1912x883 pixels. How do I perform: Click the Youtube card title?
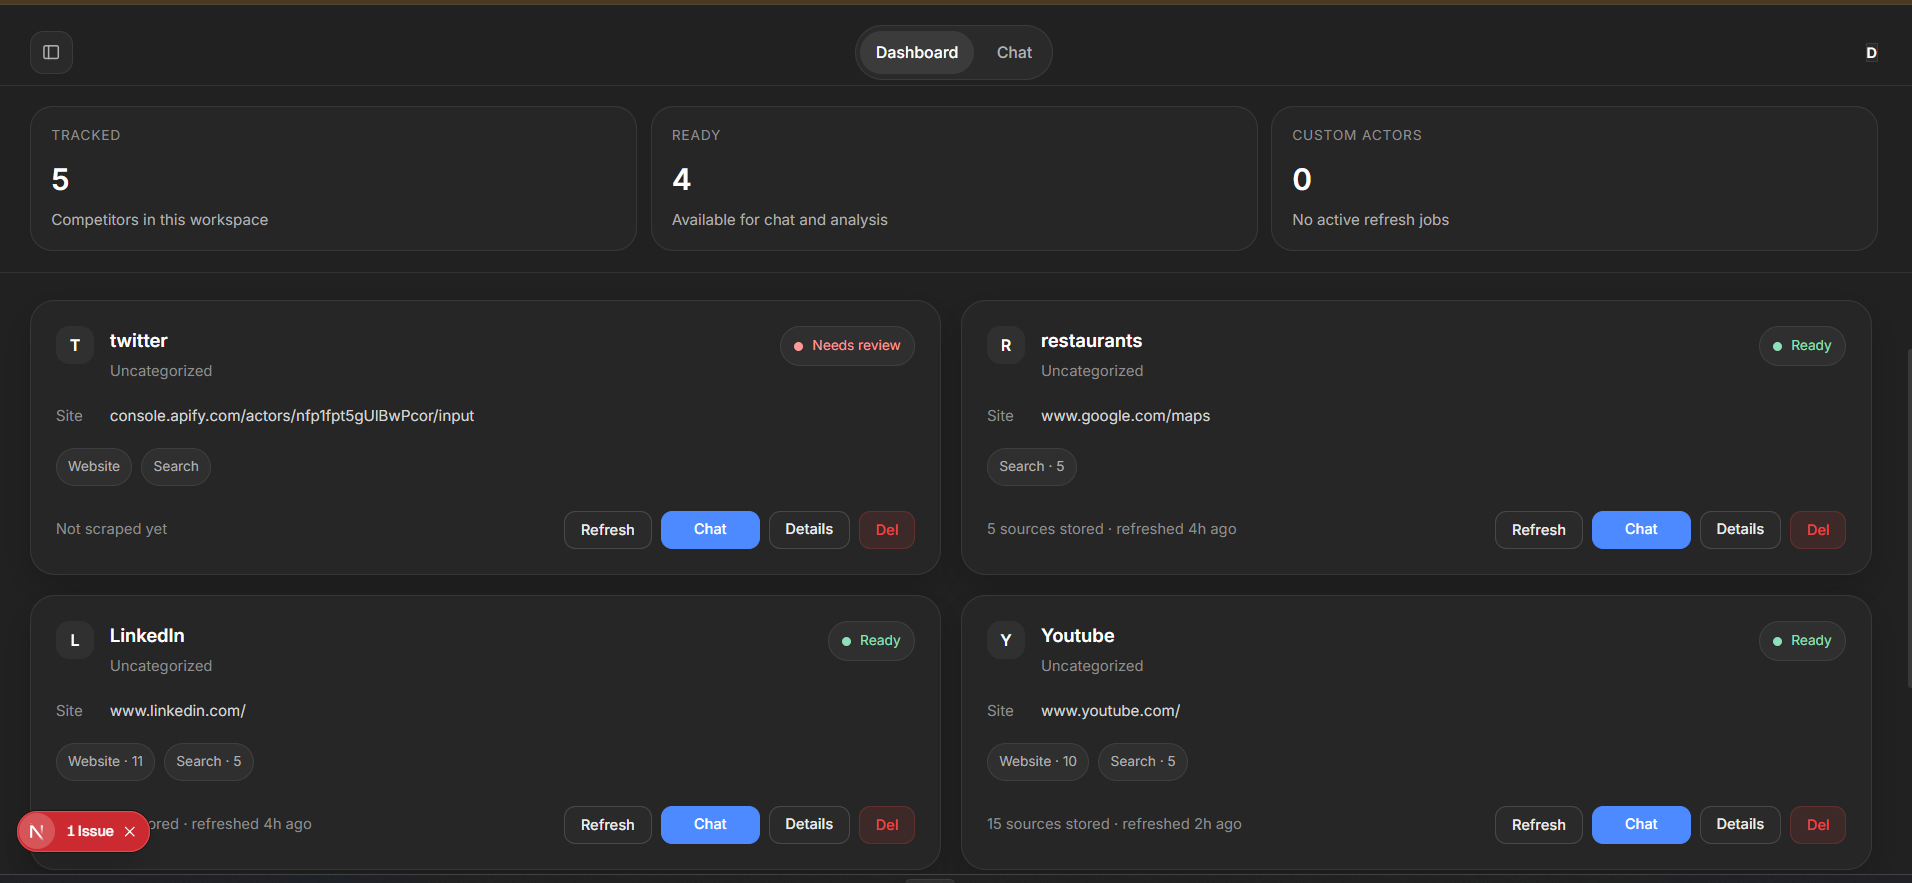coord(1077,636)
